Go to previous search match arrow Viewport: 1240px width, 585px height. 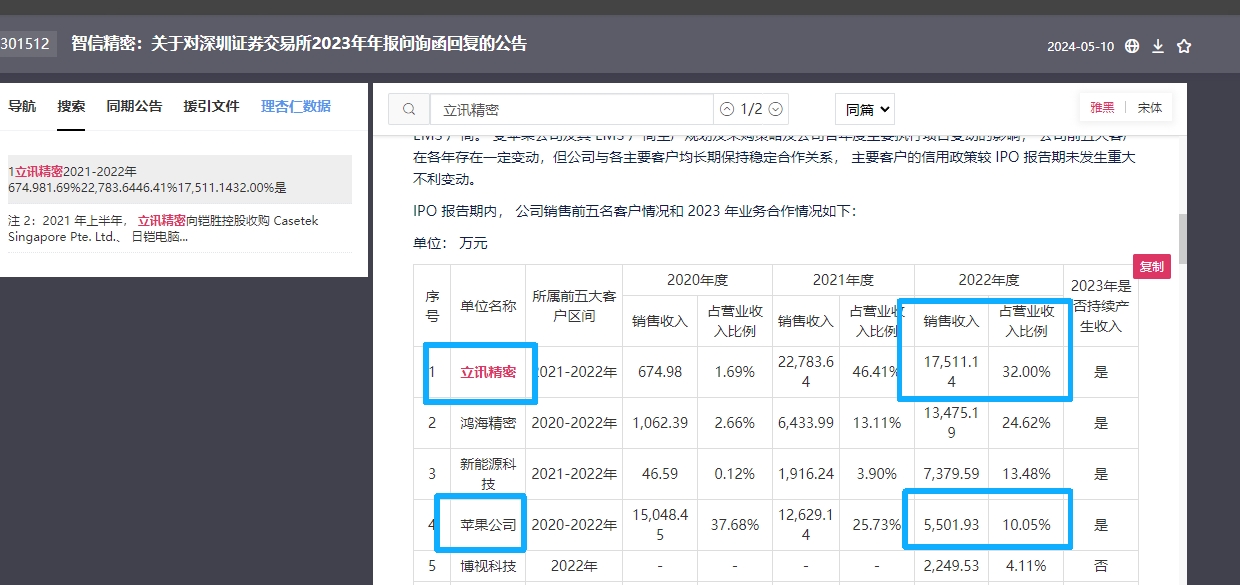727,109
